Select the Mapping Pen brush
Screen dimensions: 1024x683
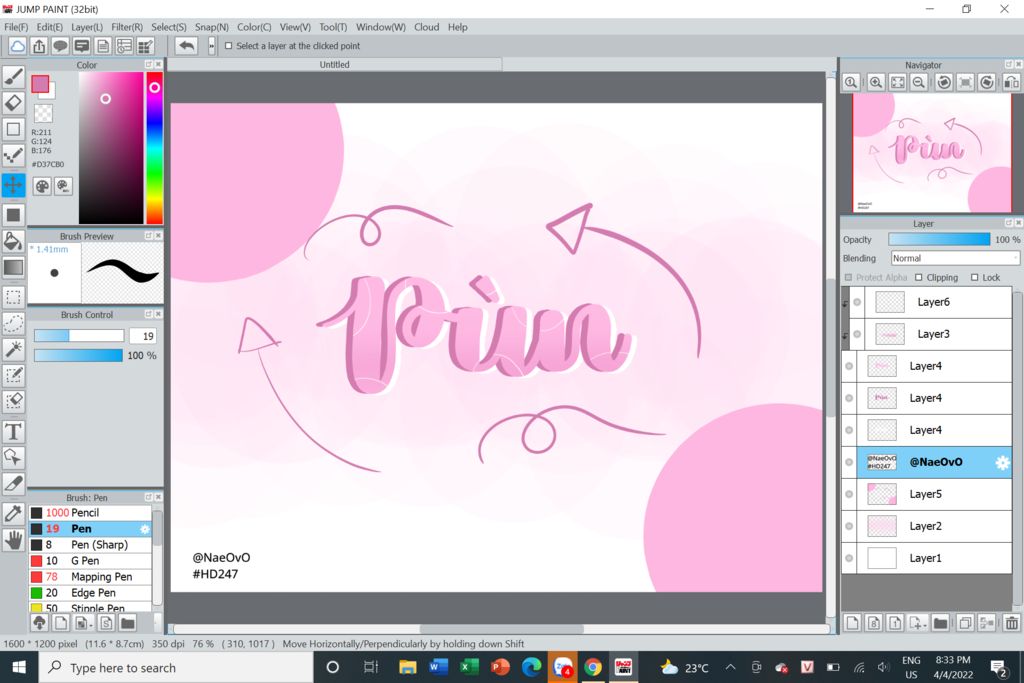90,577
